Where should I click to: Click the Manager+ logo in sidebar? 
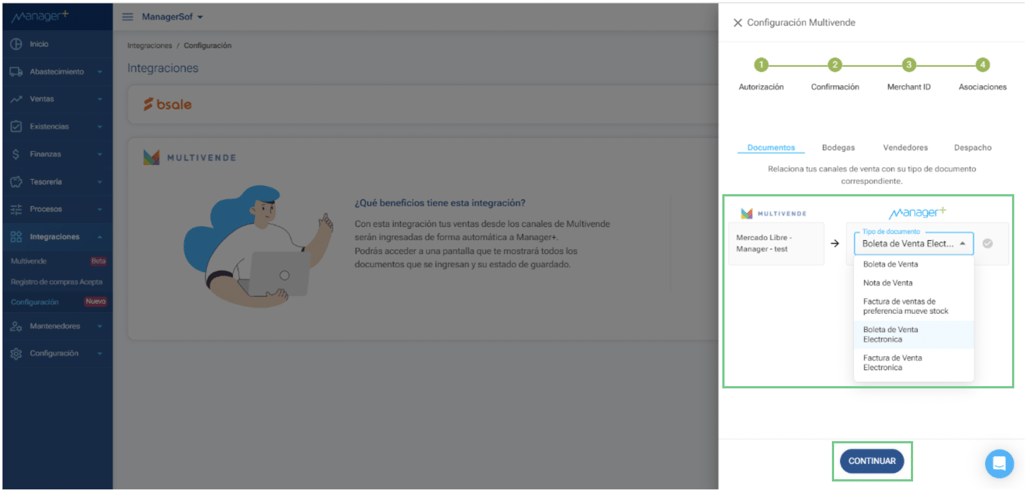(40, 16)
